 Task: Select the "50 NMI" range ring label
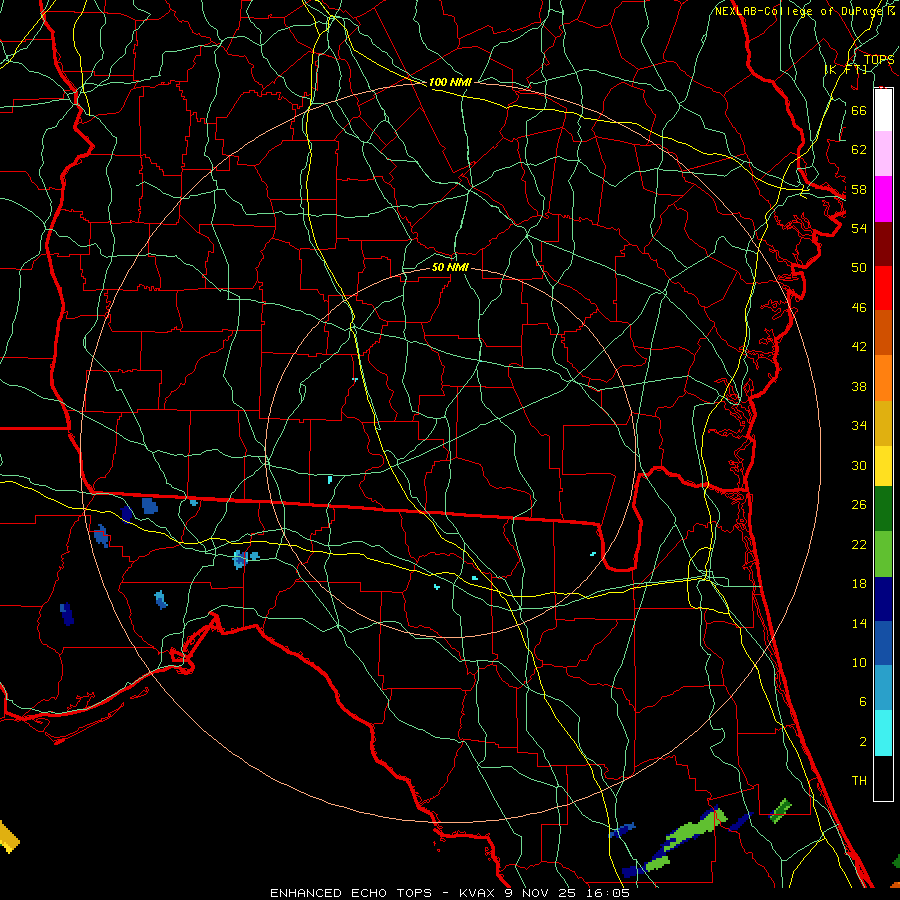450,268
